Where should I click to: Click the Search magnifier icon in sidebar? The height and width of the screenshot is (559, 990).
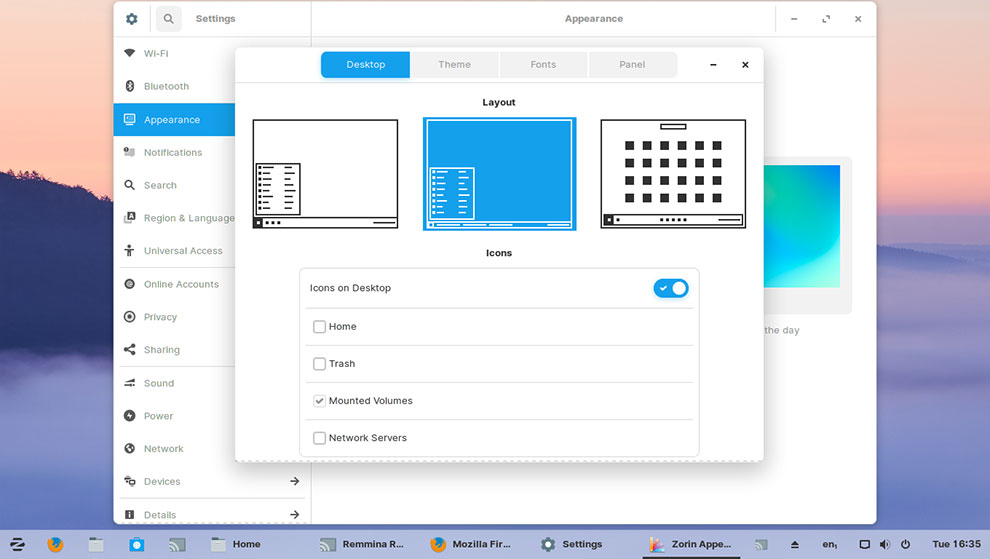point(129,185)
